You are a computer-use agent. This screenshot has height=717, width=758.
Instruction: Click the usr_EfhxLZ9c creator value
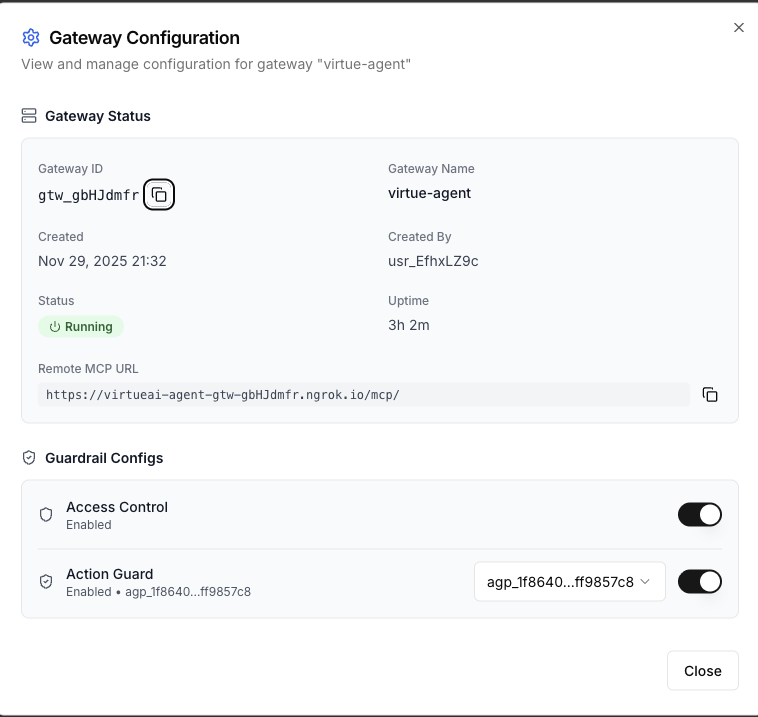point(433,261)
